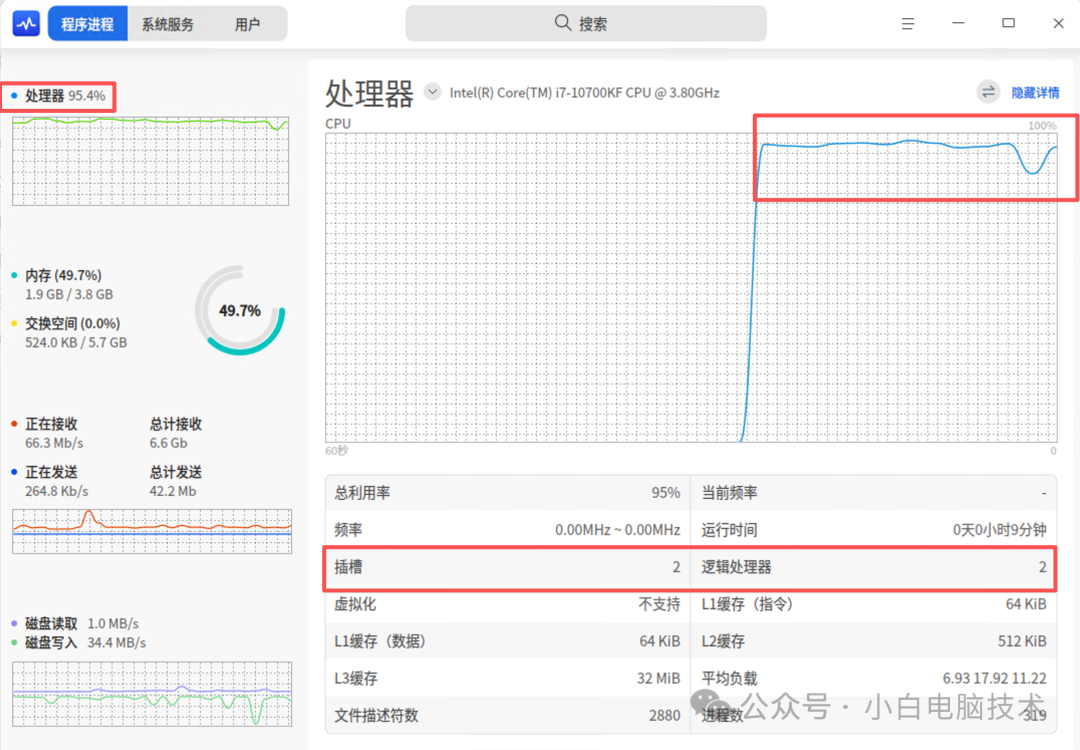Open the hamburger main menu
Viewport: 1080px width, 750px height.
pos(908,23)
